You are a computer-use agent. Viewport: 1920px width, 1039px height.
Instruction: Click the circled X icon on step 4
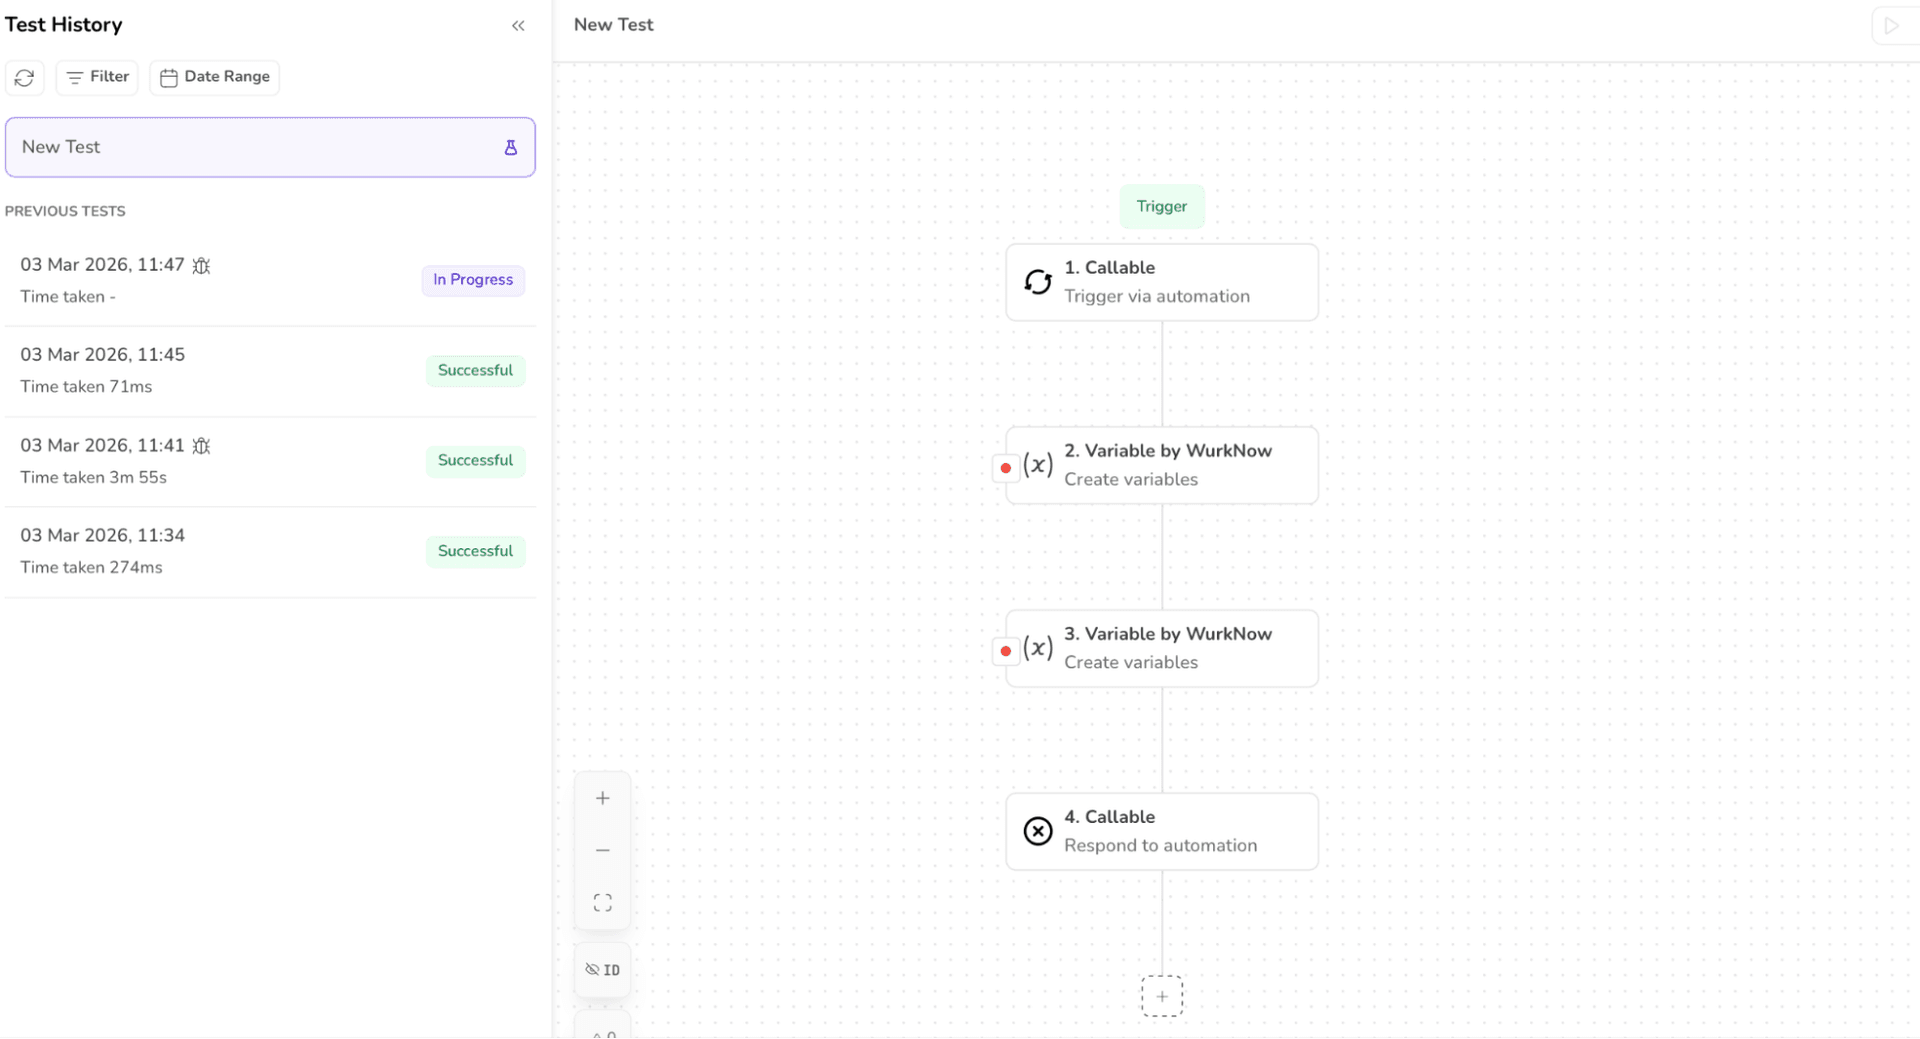tap(1038, 831)
